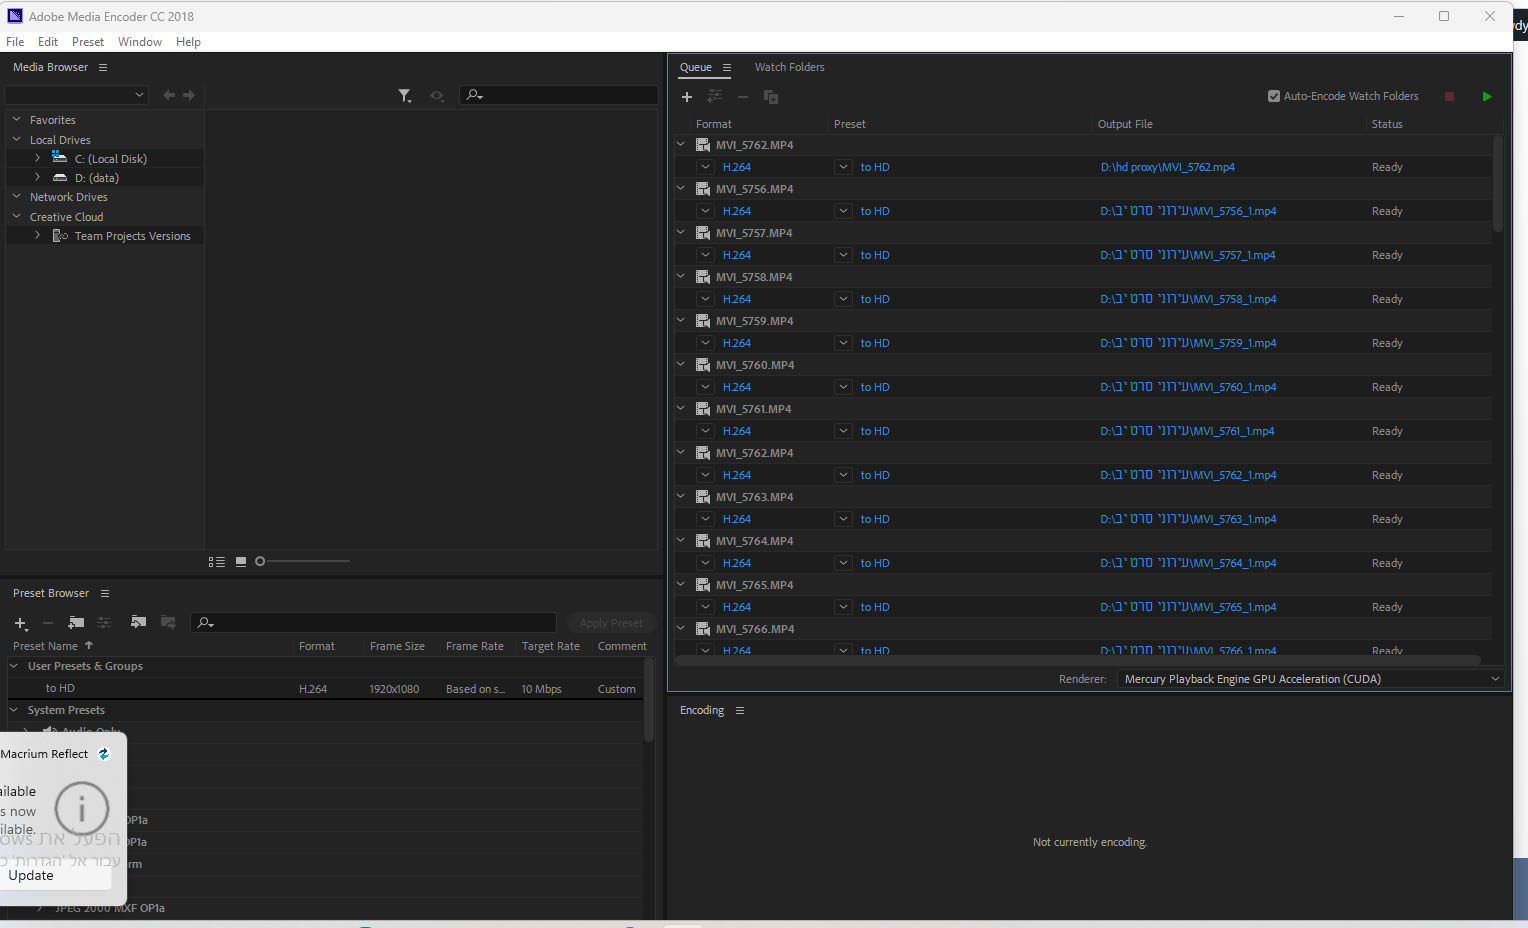This screenshot has width=1528, height=928.
Task: Click the filter funnel icon in Media Browser
Action: click(x=404, y=96)
